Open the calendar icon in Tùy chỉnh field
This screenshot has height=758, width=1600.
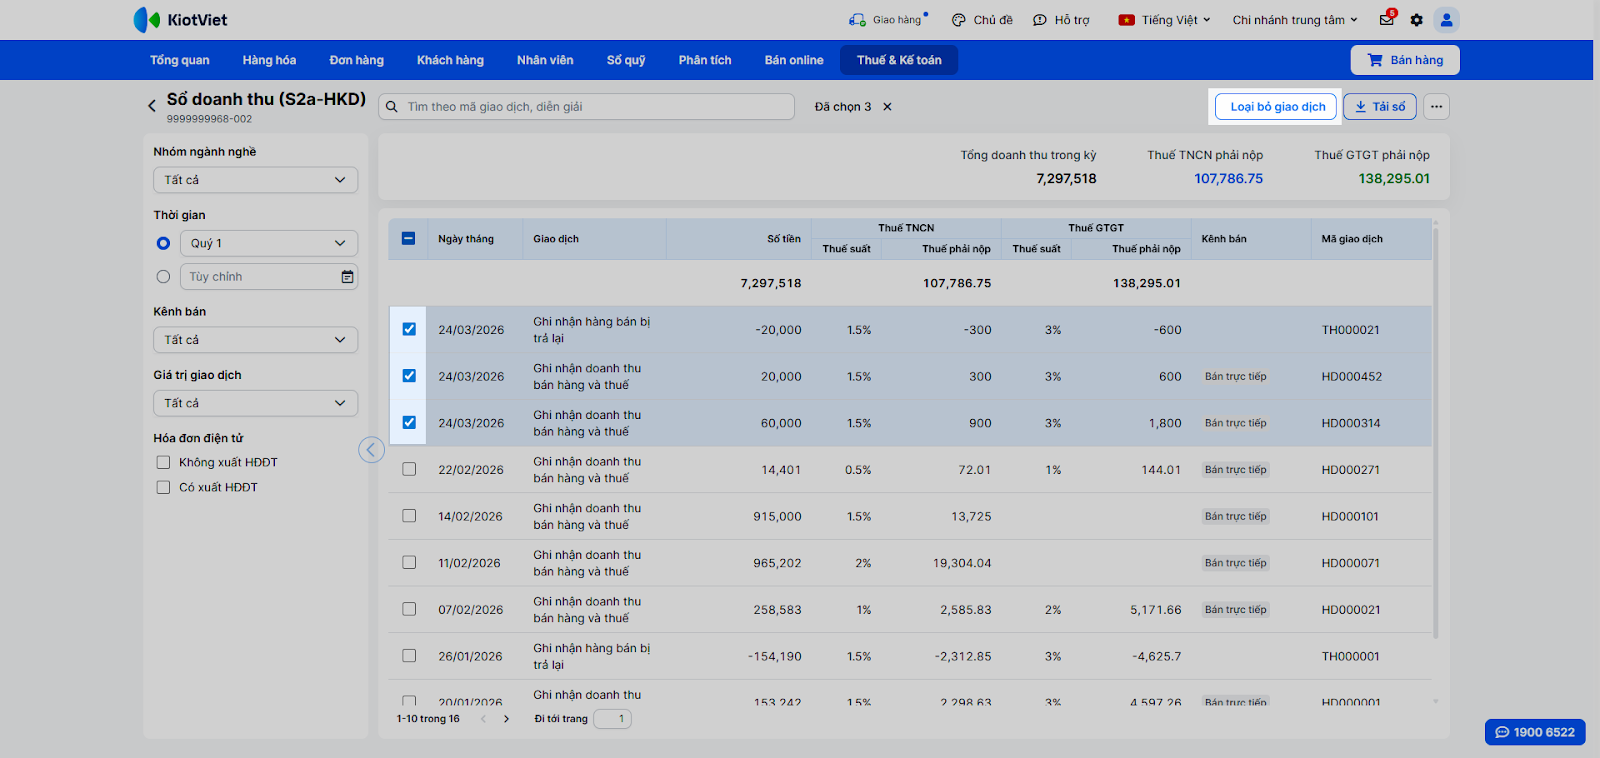pyautogui.click(x=347, y=277)
